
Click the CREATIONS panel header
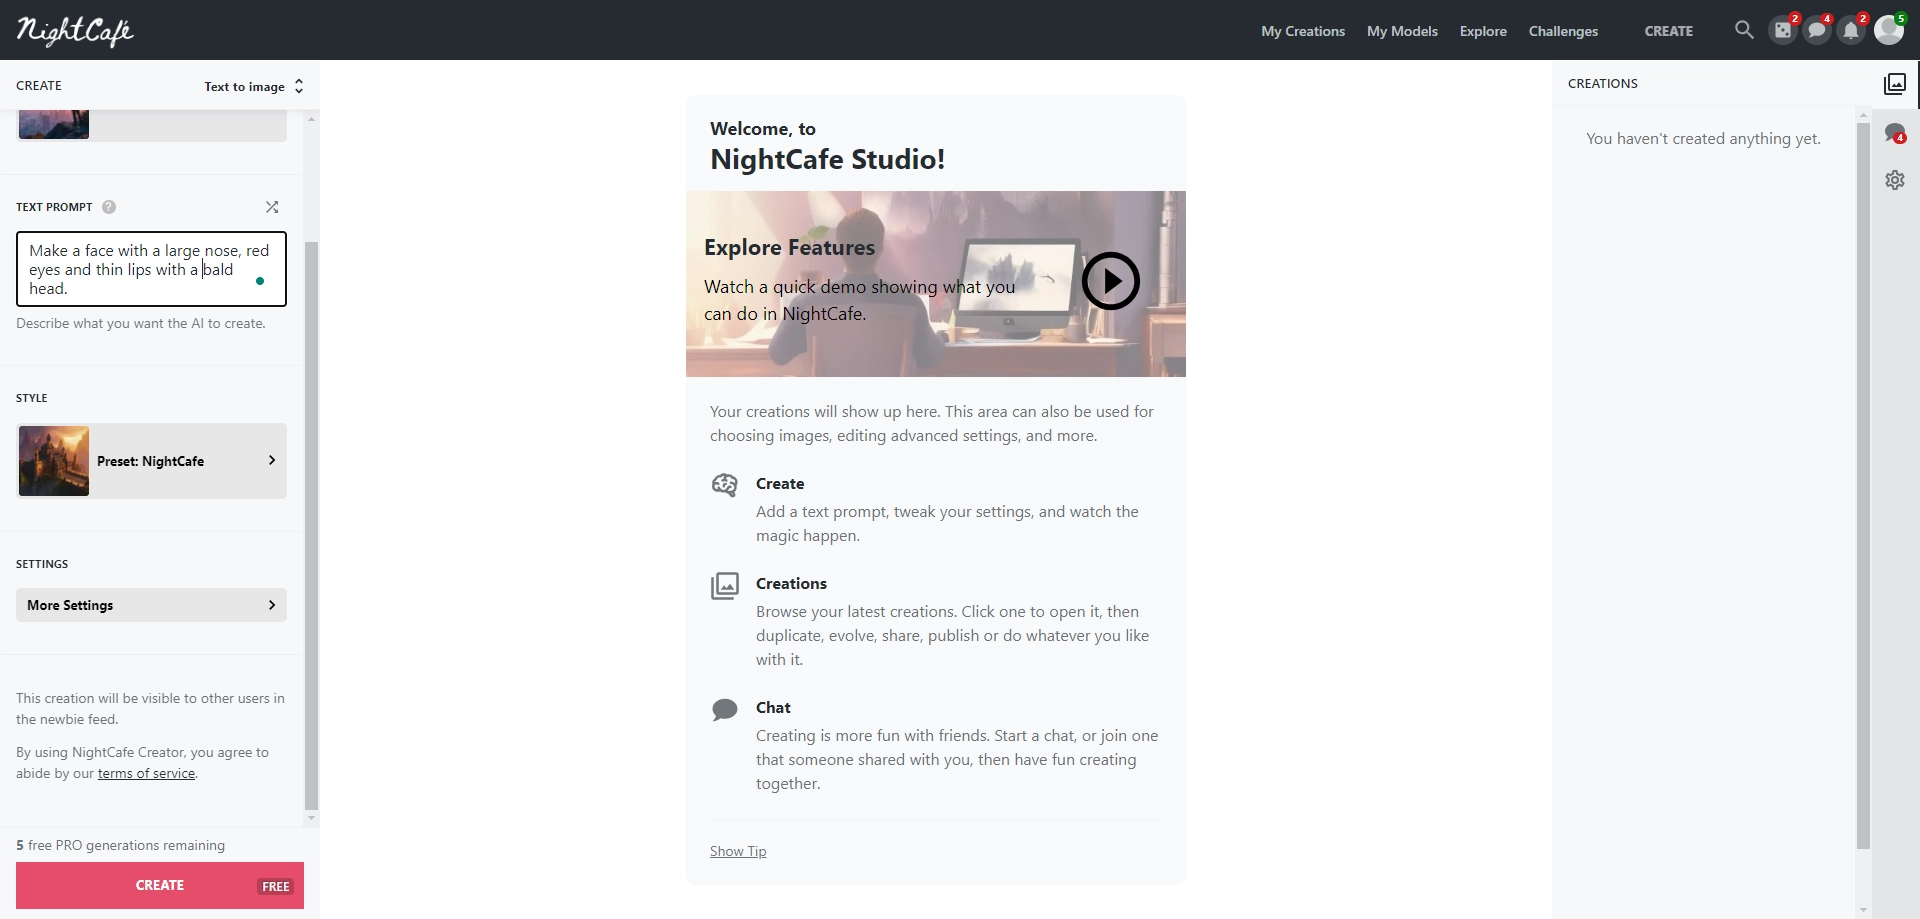[1603, 84]
